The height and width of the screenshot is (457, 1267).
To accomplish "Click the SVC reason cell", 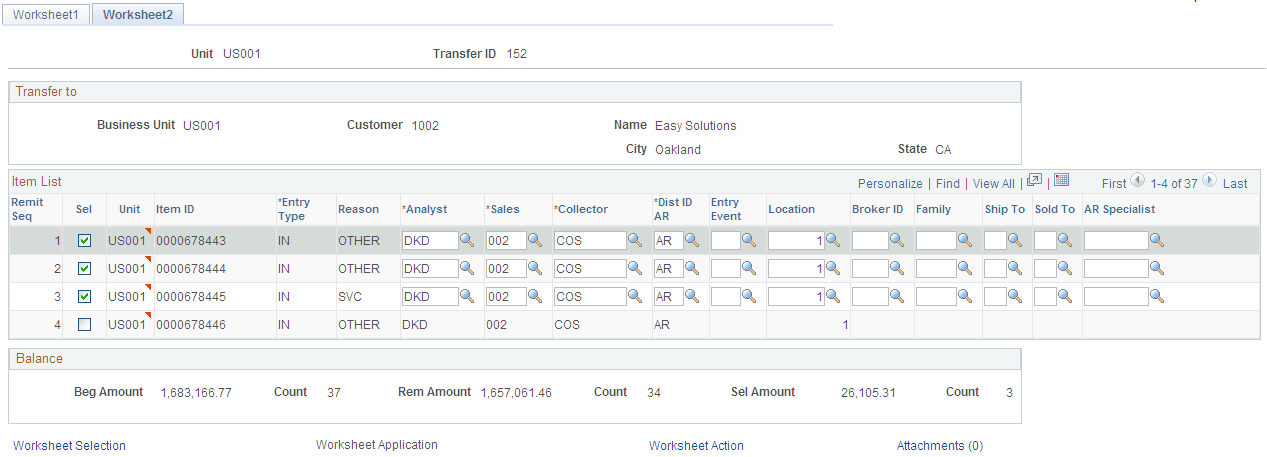I will tap(351, 297).
